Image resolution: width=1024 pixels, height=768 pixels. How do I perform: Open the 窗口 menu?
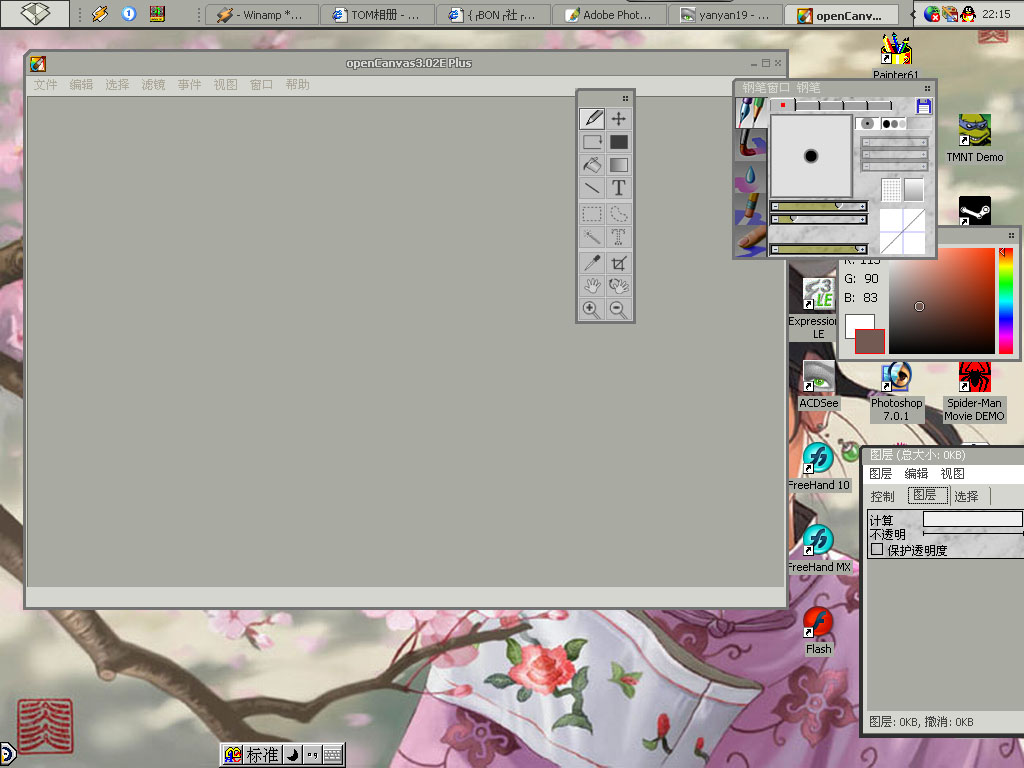click(x=261, y=84)
